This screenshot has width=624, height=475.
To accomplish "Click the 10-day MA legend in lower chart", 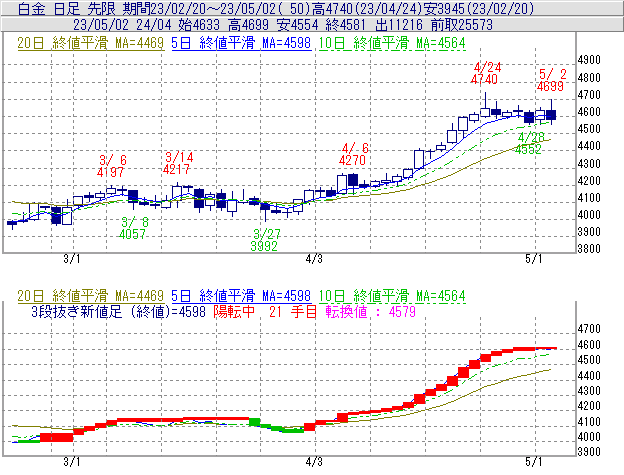I will point(392,296).
